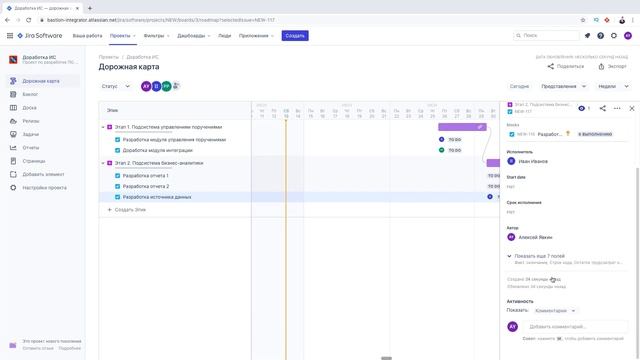This screenshot has width=640, height=360.
Task: Click the add people icon next to avatars
Action: click(x=176, y=86)
